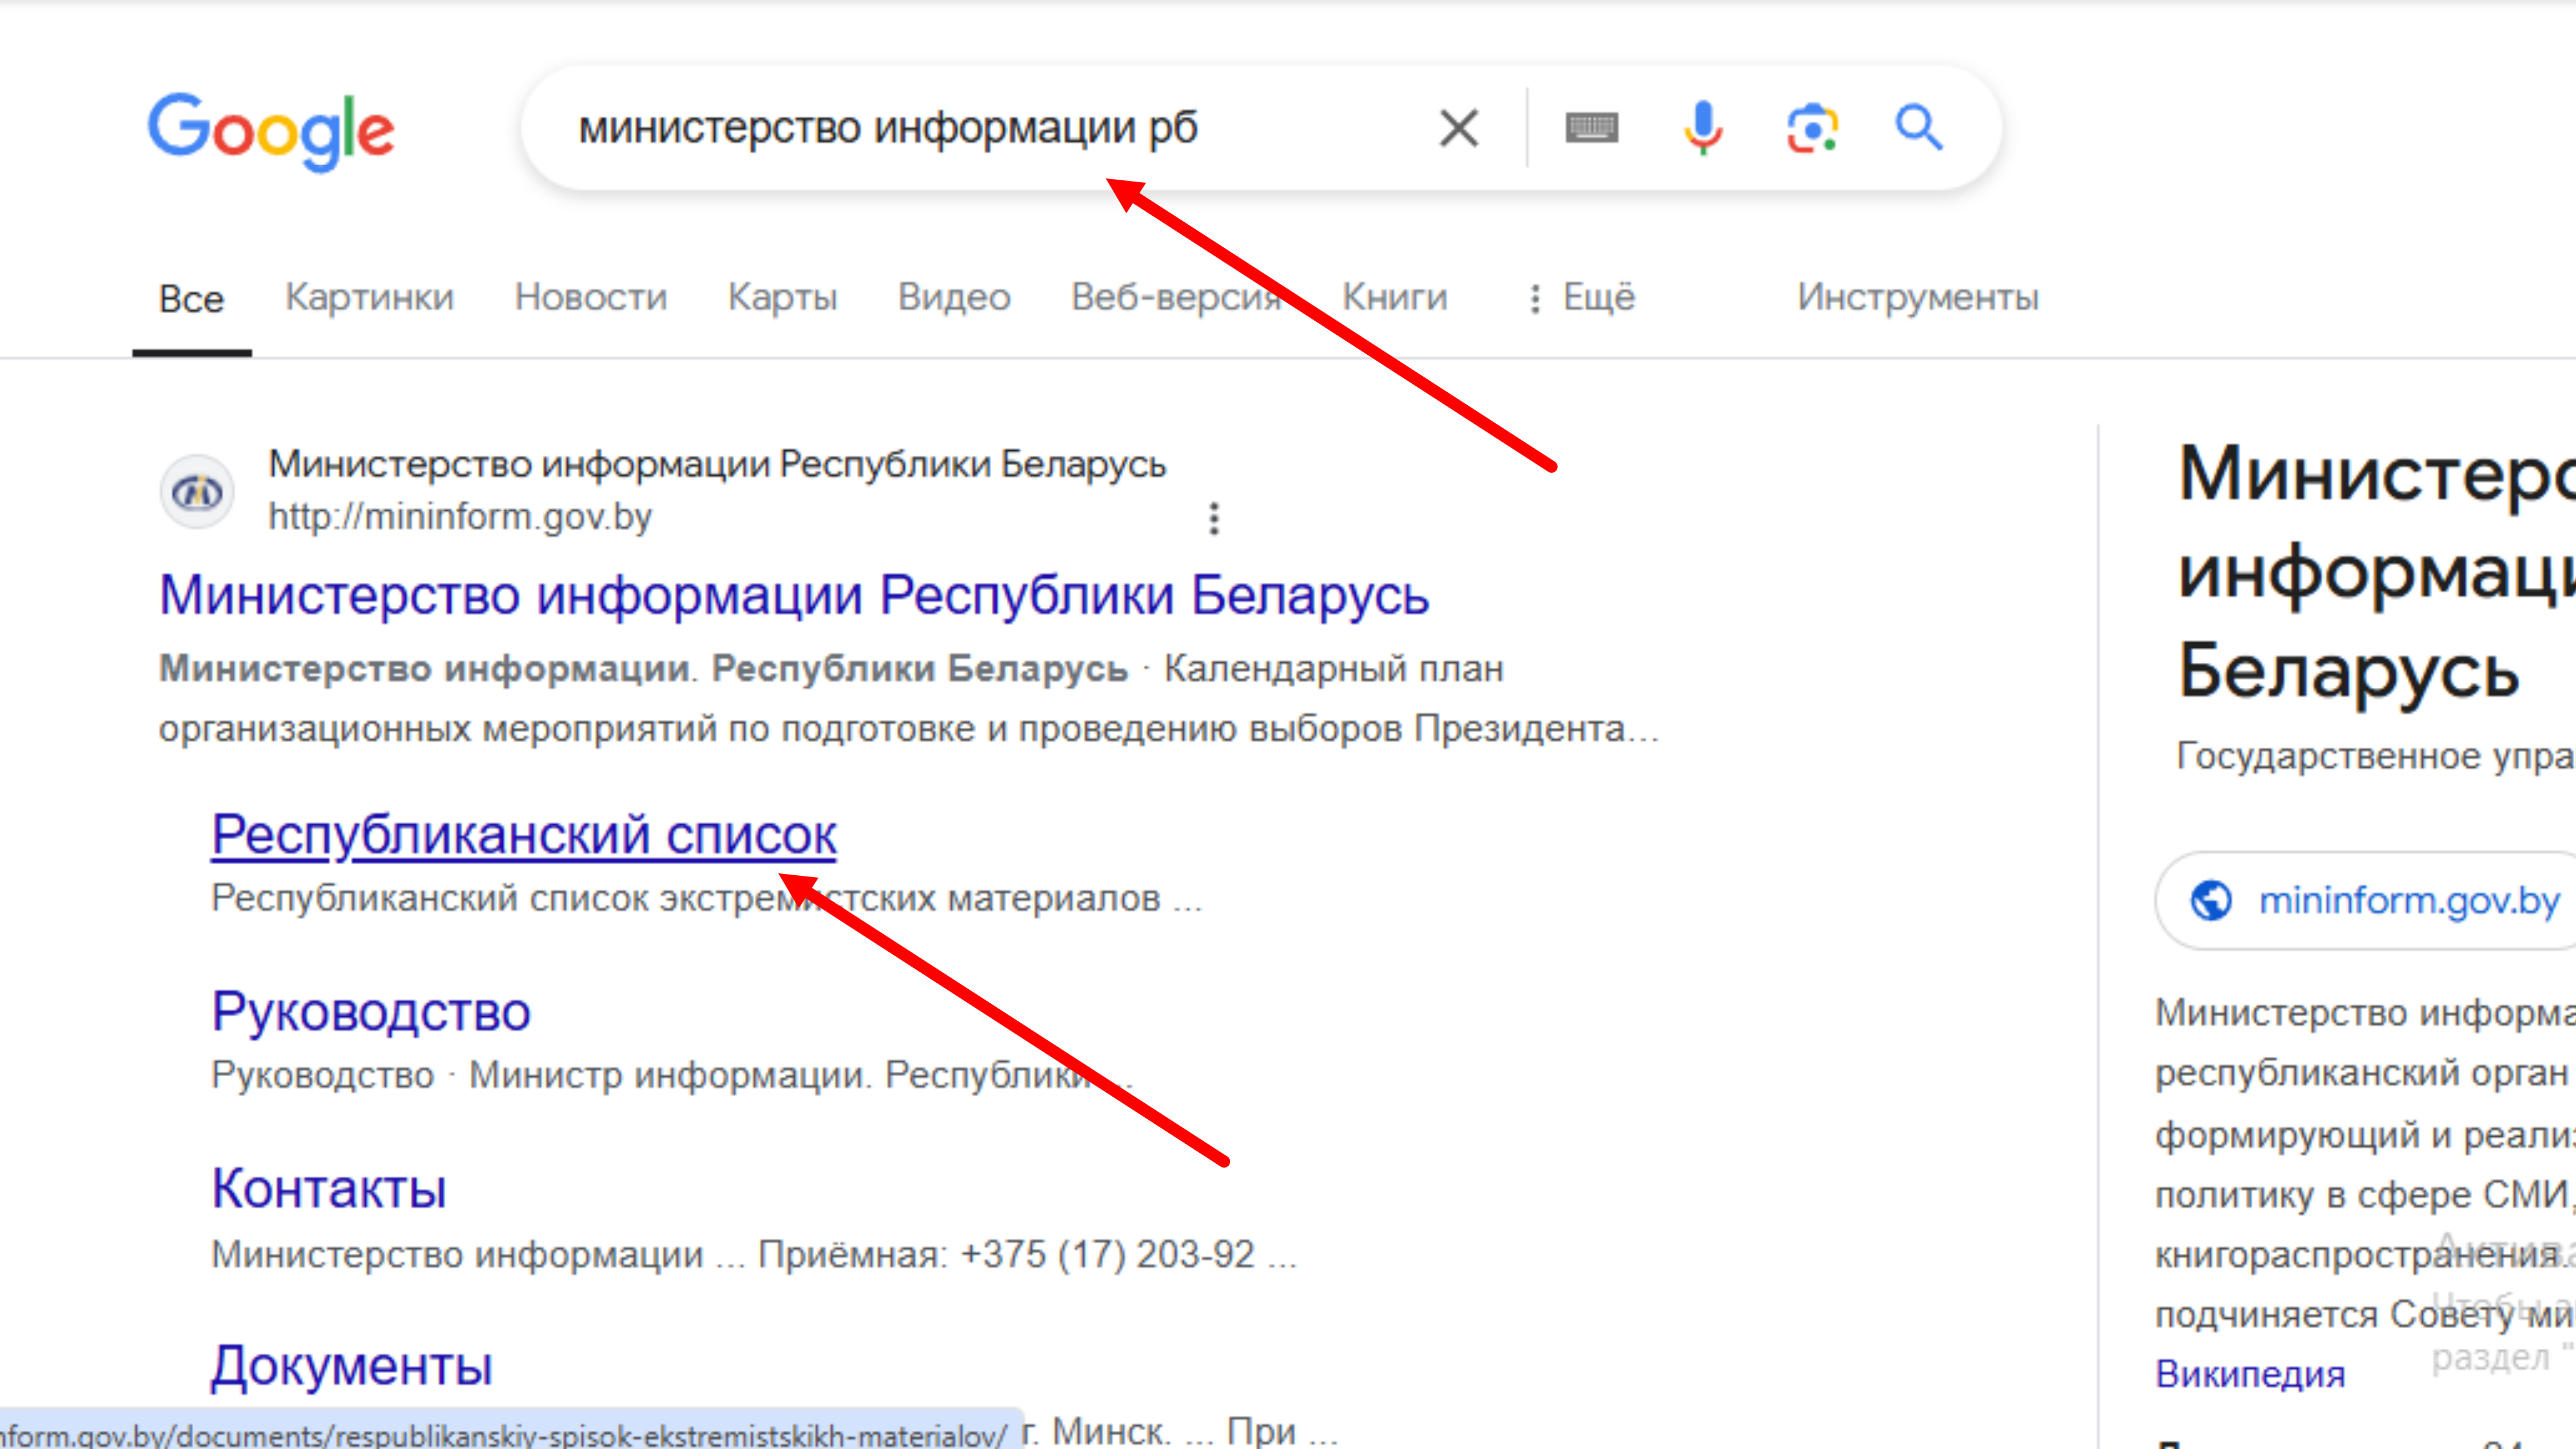Click the Google logo
Viewport: 2576px width, 1449px height.
point(271,130)
